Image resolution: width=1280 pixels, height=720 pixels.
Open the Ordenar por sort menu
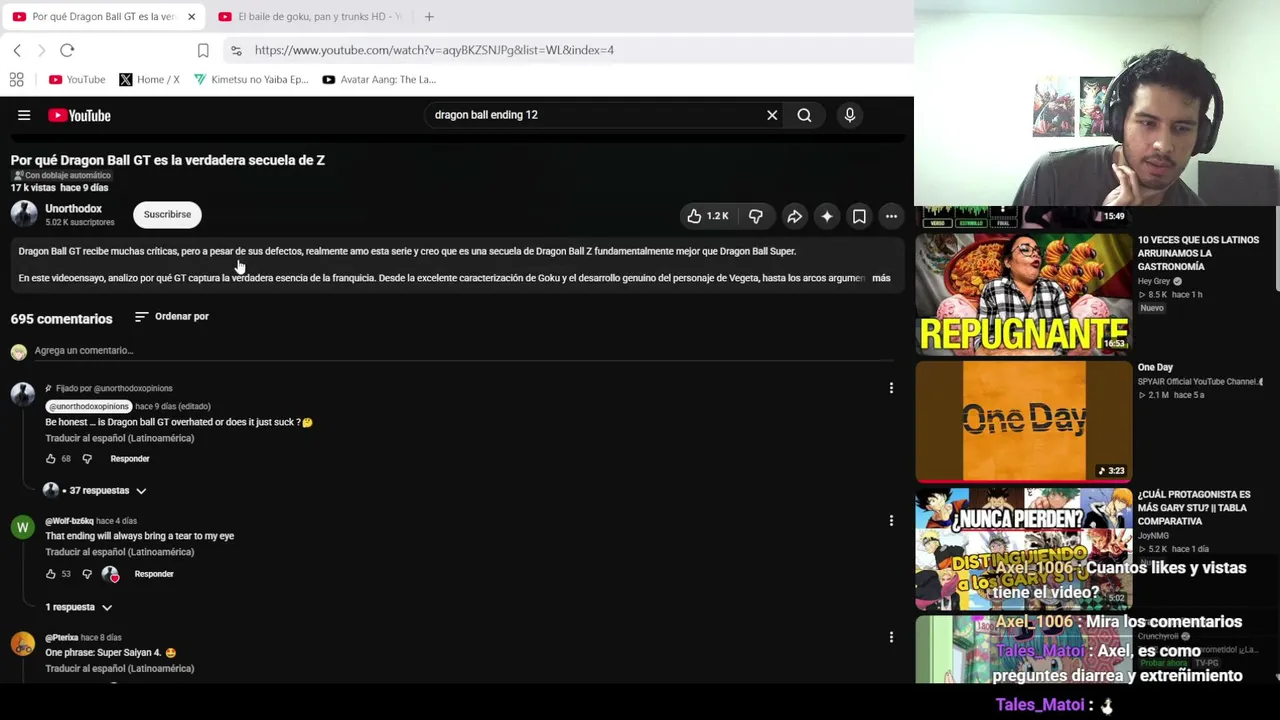(x=172, y=316)
